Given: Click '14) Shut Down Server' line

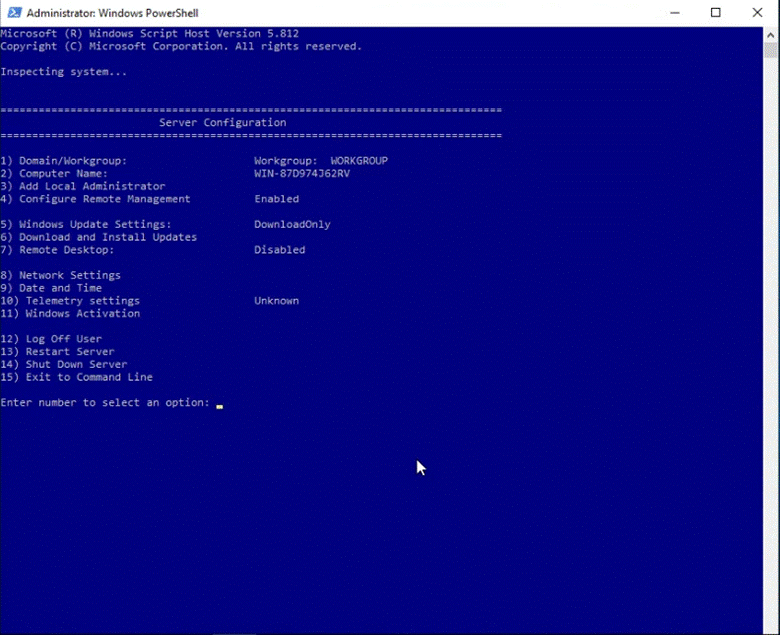Looking at the screenshot, I should 64,364.
